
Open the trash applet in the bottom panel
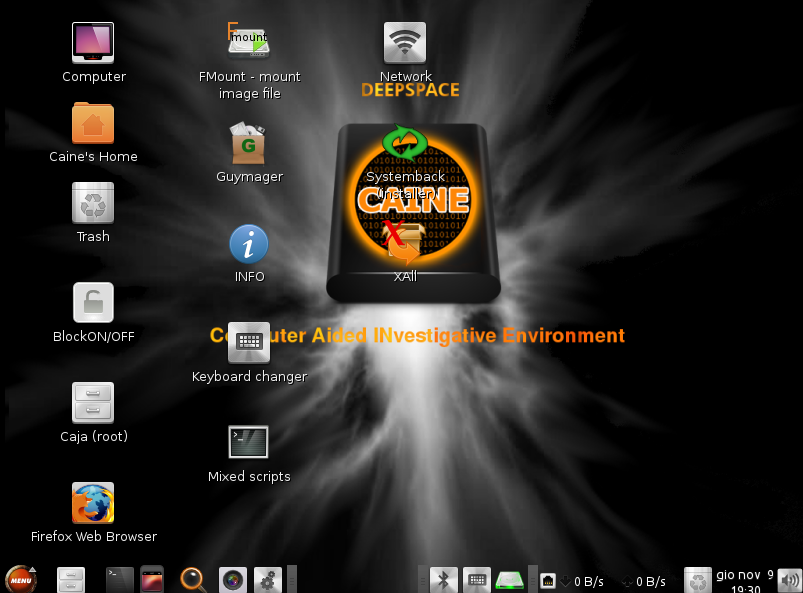(698, 580)
